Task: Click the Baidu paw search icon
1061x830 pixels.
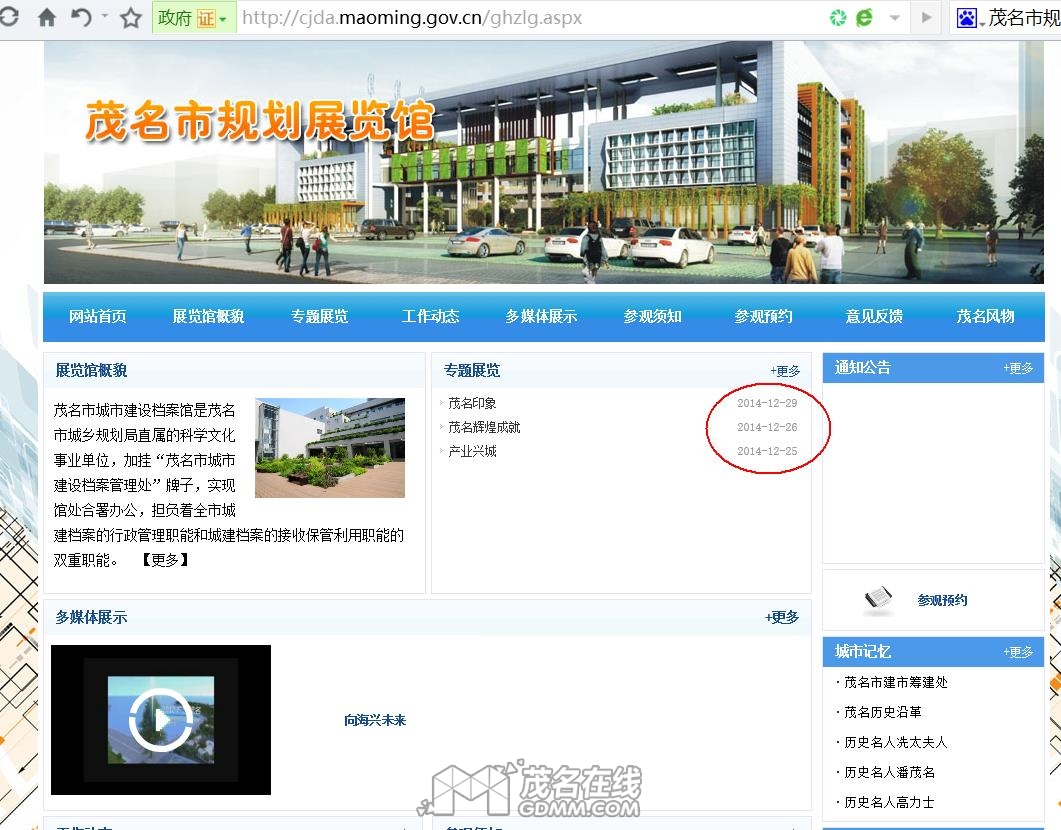Action: [x=966, y=18]
